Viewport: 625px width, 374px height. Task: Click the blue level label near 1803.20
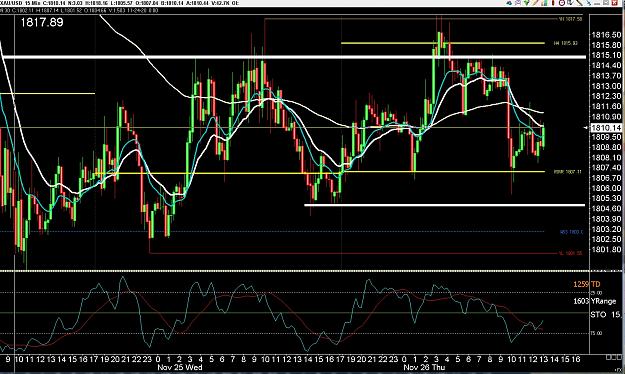571,232
